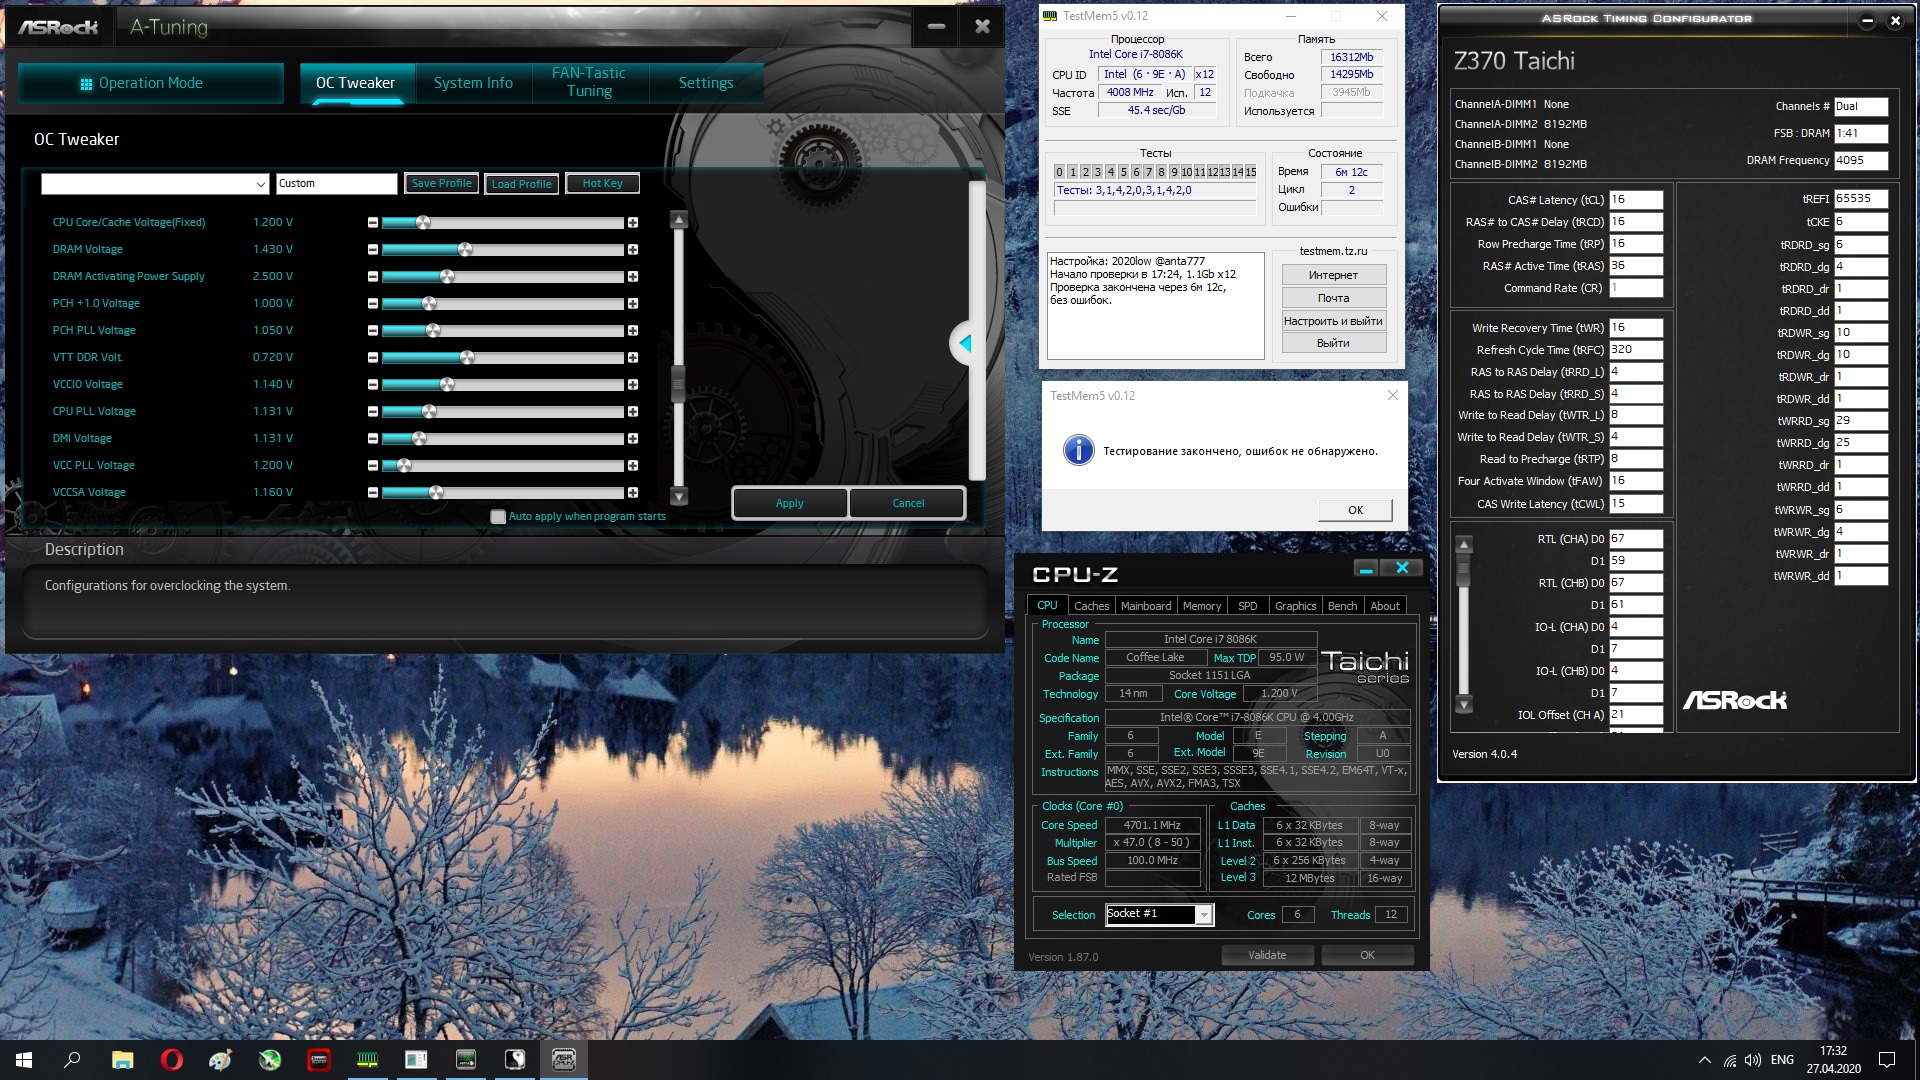Image resolution: width=1920 pixels, height=1080 pixels.
Task: Click minus icon for VTT DDR Volt
Action: coord(373,358)
